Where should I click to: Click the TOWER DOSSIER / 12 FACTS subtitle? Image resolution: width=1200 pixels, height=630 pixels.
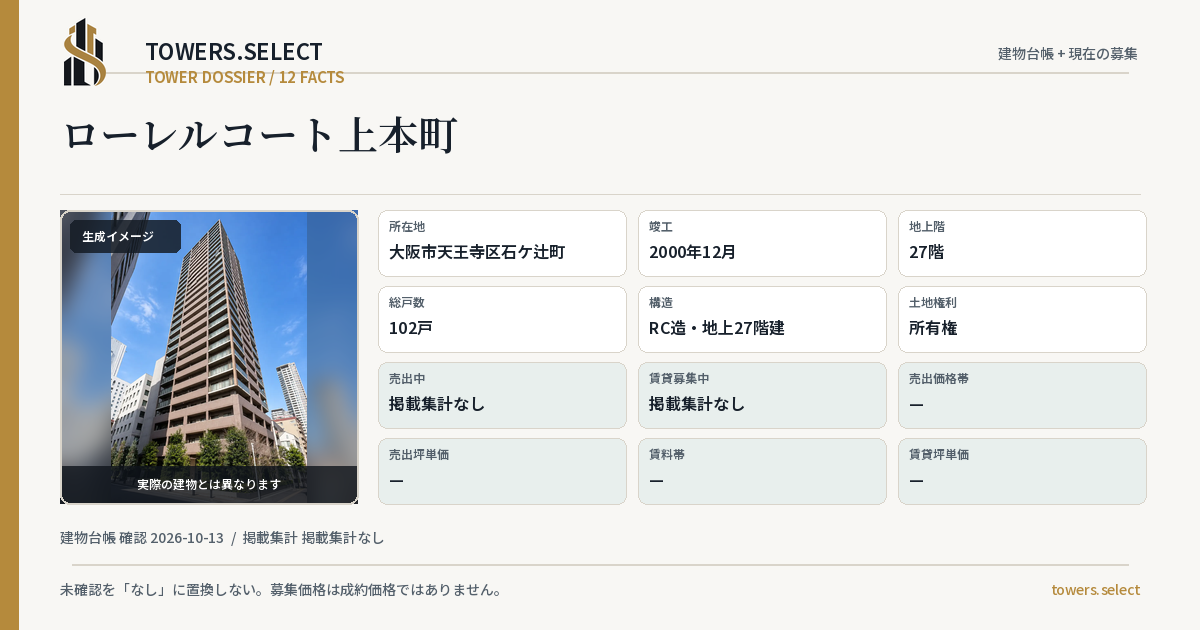245,77
